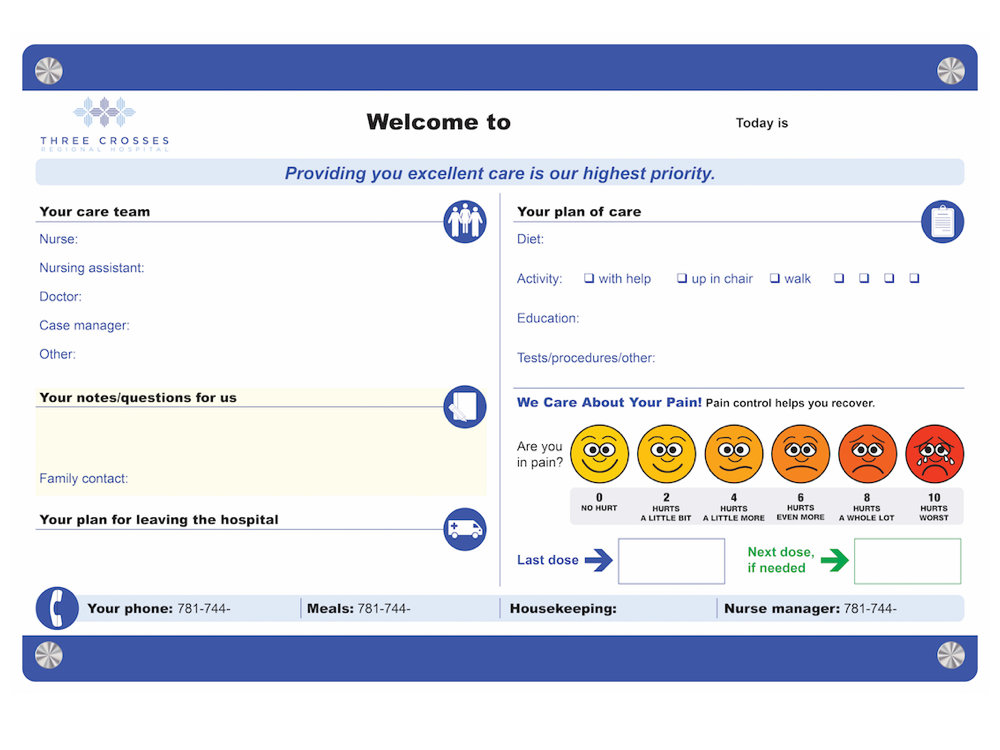
Task: Click the Three Crosses Regional Hospital logo
Action: (x=105, y=124)
